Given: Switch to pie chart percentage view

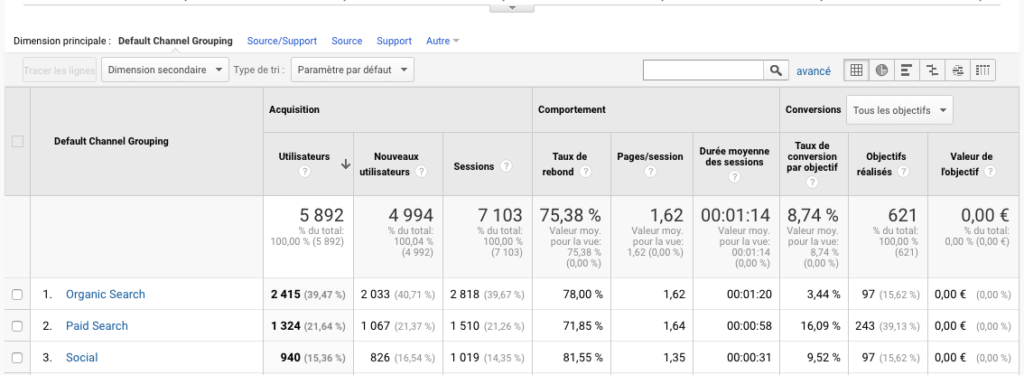Looking at the screenshot, I should click(882, 70).
